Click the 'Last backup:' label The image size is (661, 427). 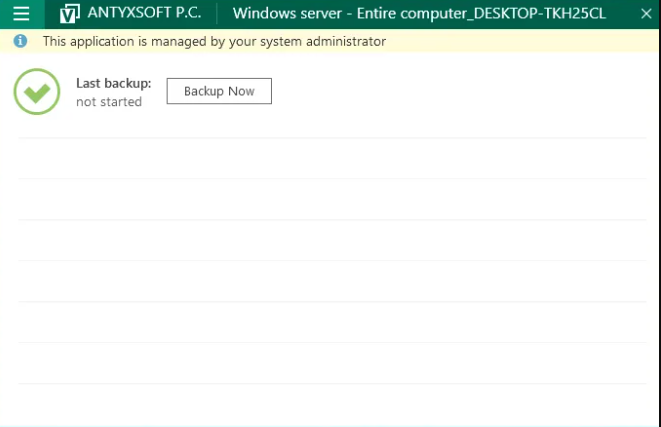click(113, 83)
